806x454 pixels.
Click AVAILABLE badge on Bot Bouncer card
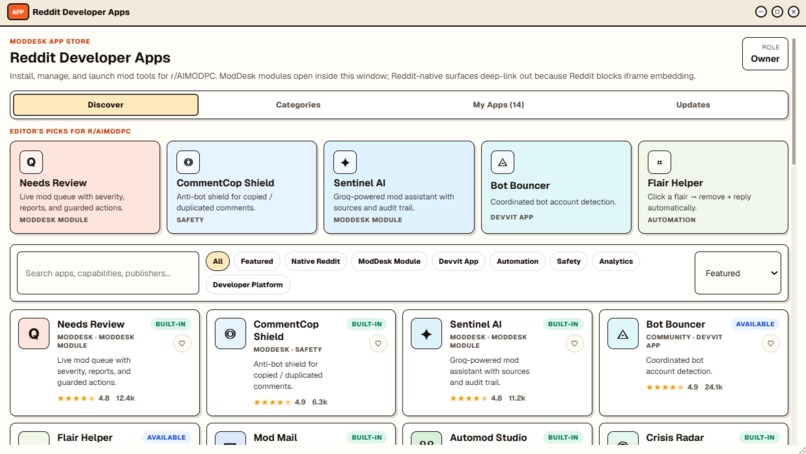[x=755, y=324]
